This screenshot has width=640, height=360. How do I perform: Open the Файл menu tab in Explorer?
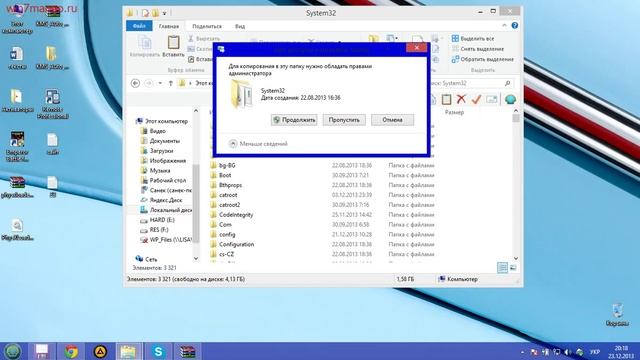[139, 26]
